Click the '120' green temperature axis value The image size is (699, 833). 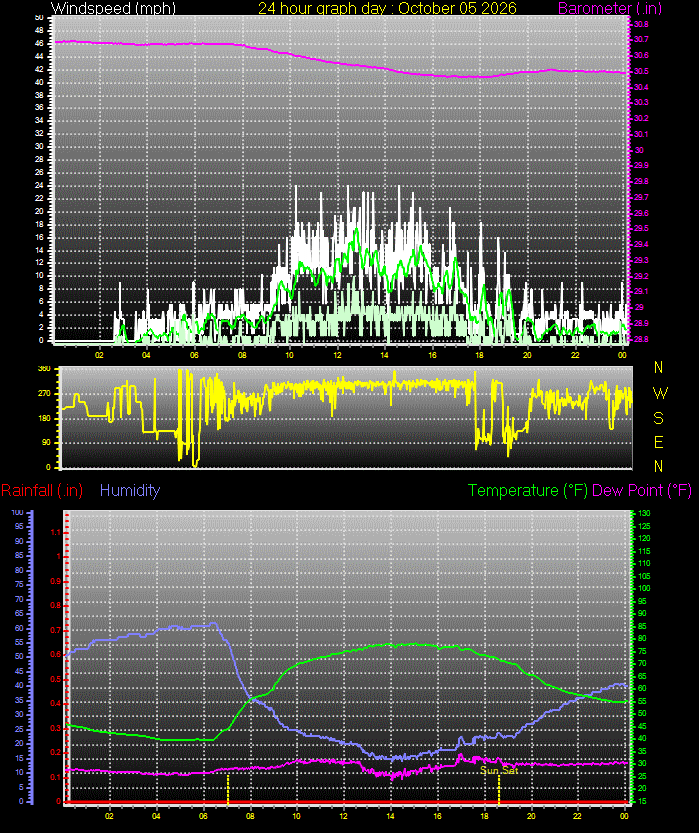tap(644, 538)
